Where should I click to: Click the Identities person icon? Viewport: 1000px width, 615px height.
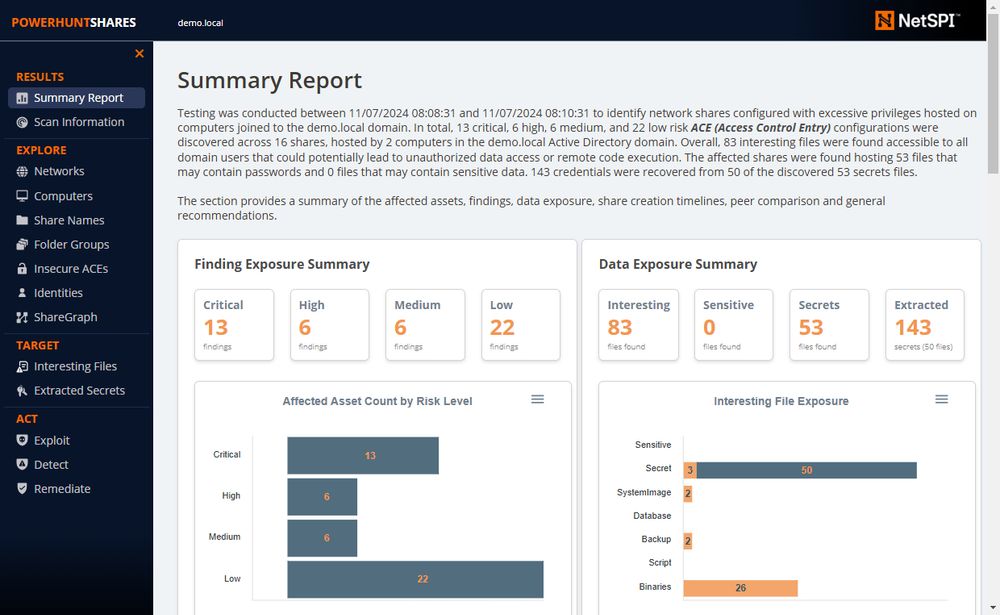click(22, 293)
